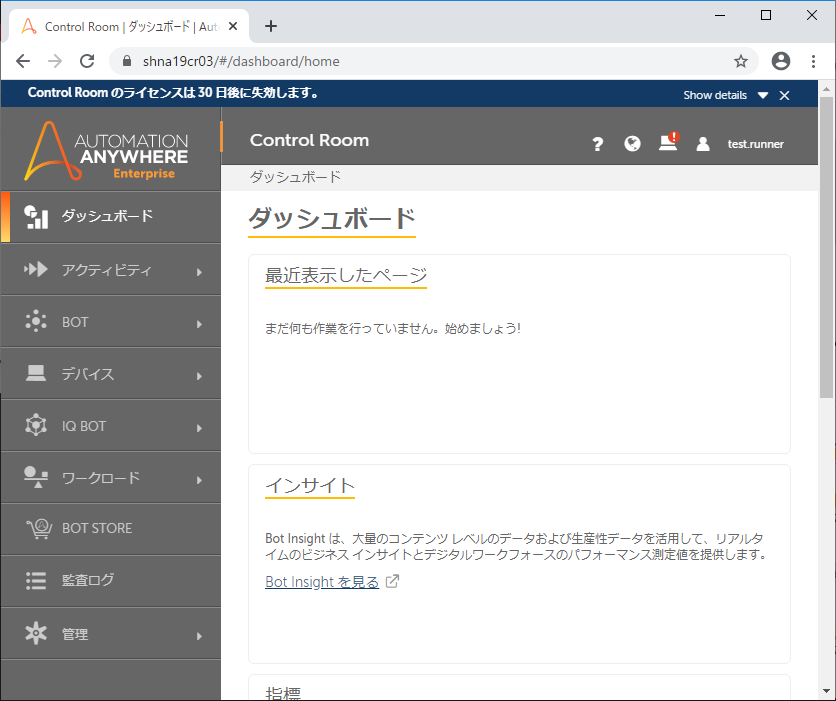Screen dimensions: 836x701
Task: Click the workload icon in sidebar
Action: point(36,477)
